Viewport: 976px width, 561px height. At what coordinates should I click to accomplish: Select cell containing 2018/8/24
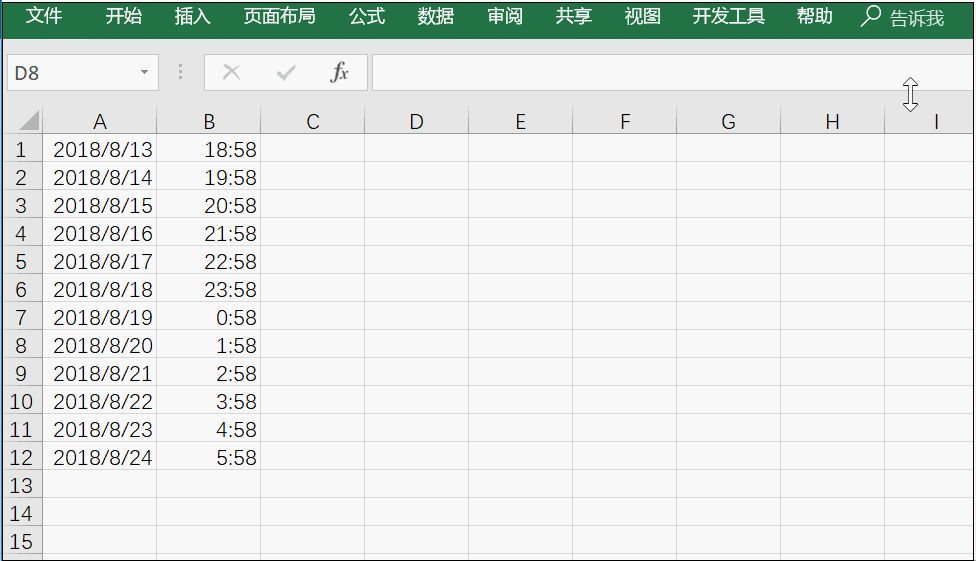100,457
